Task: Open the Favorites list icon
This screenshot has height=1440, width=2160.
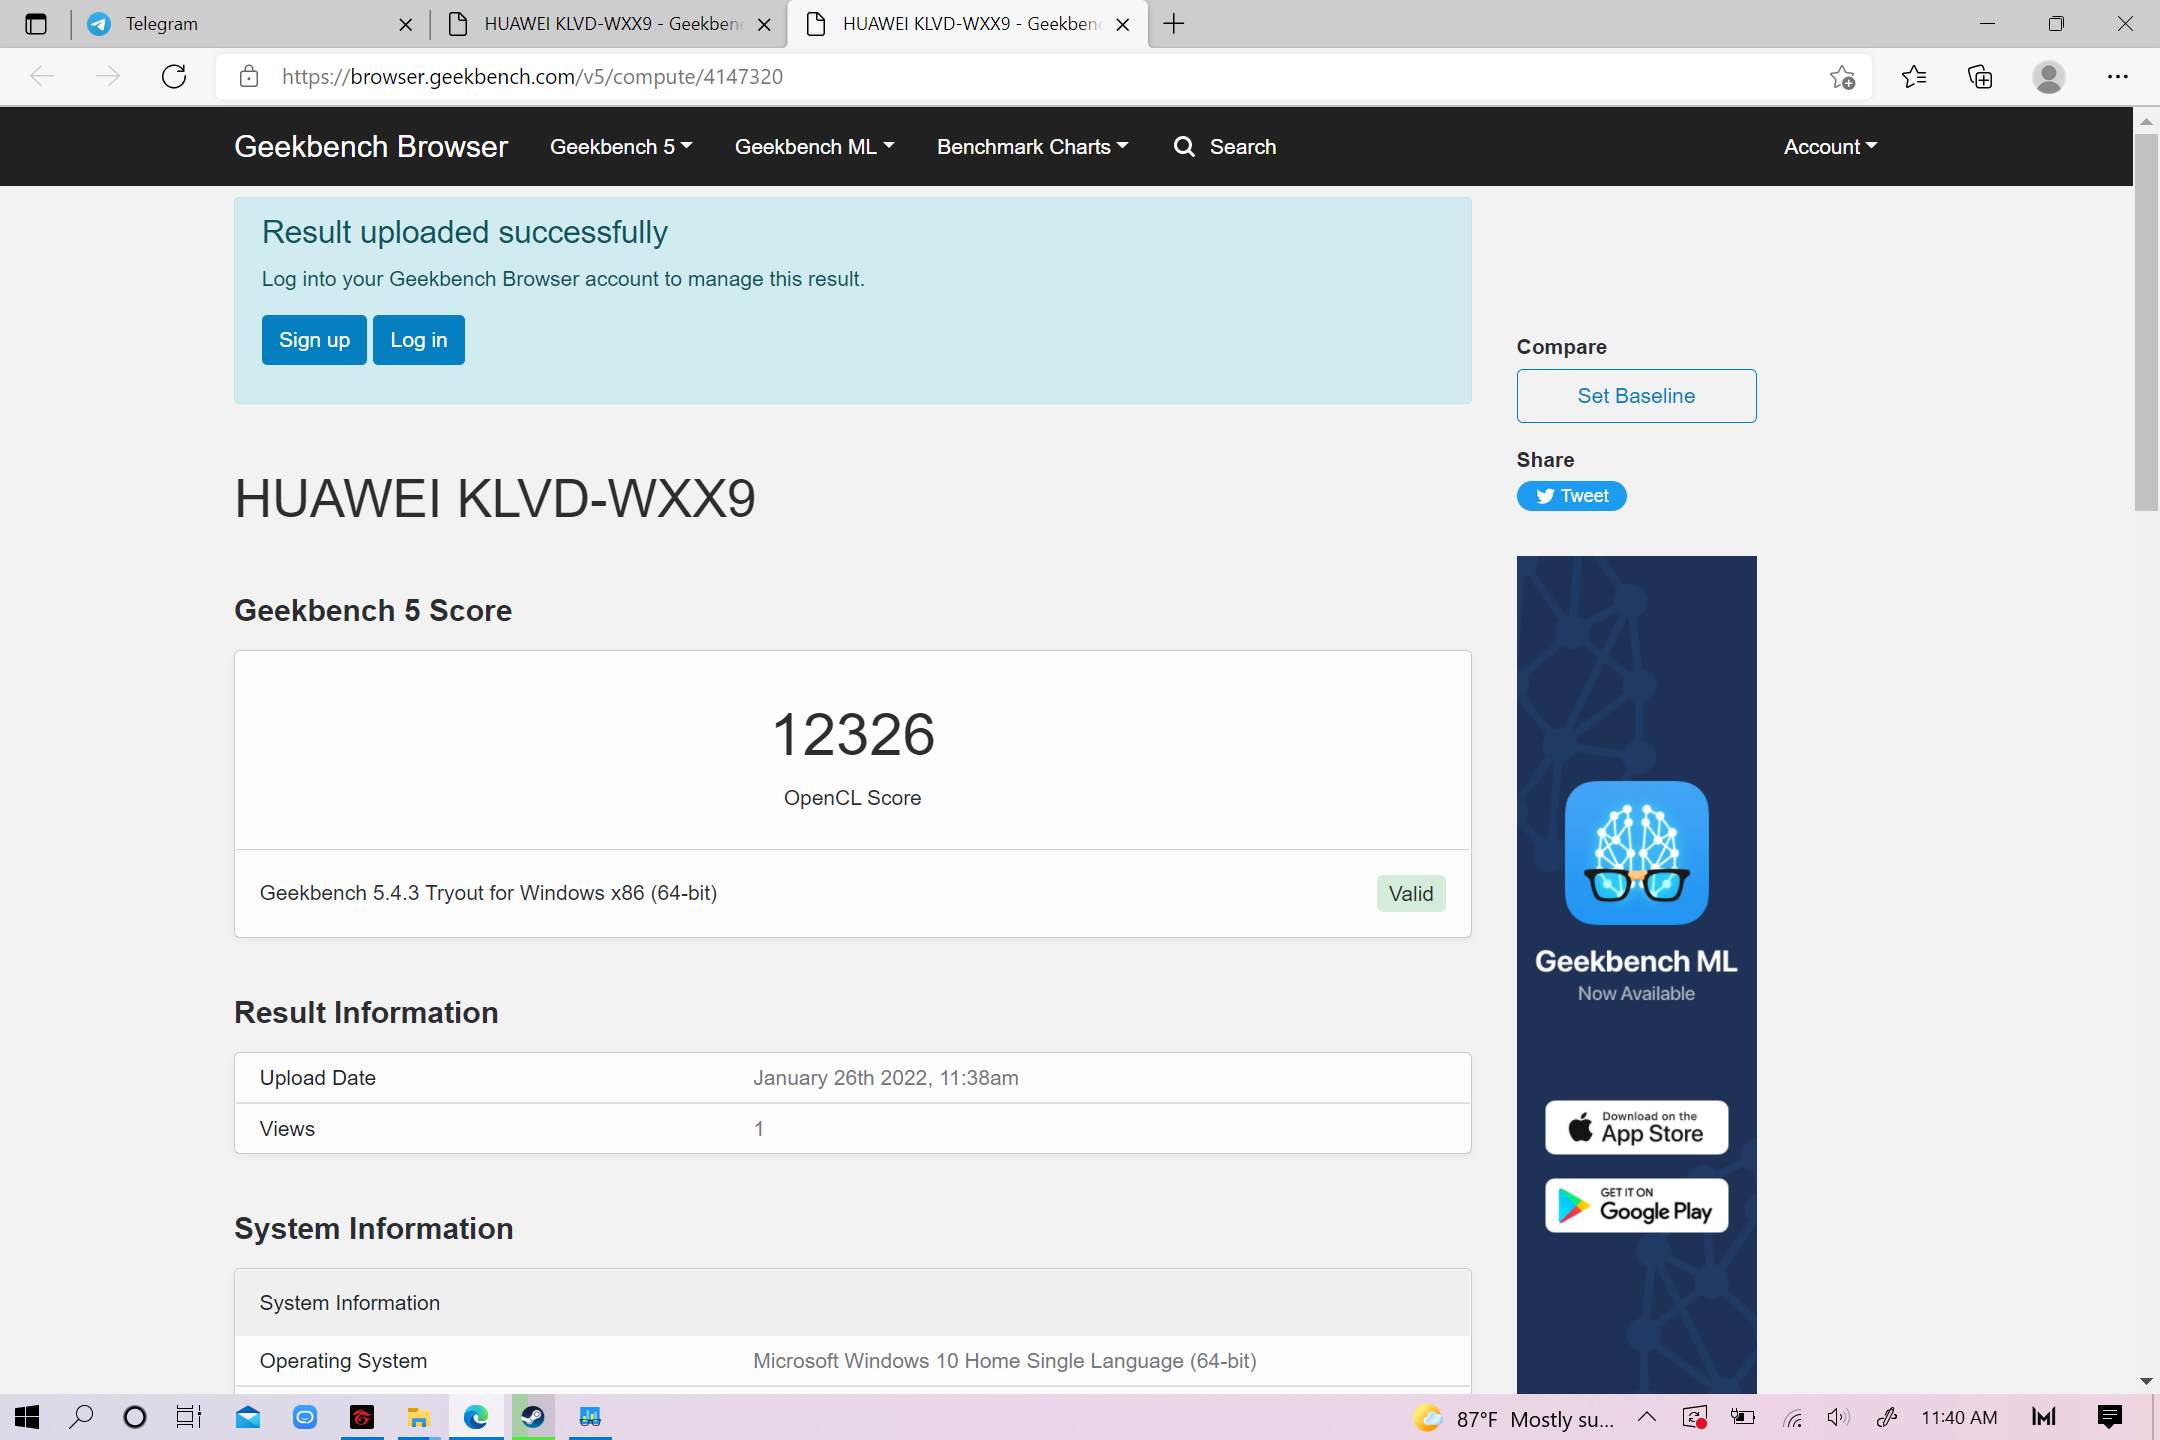Action: (1914, 77)
